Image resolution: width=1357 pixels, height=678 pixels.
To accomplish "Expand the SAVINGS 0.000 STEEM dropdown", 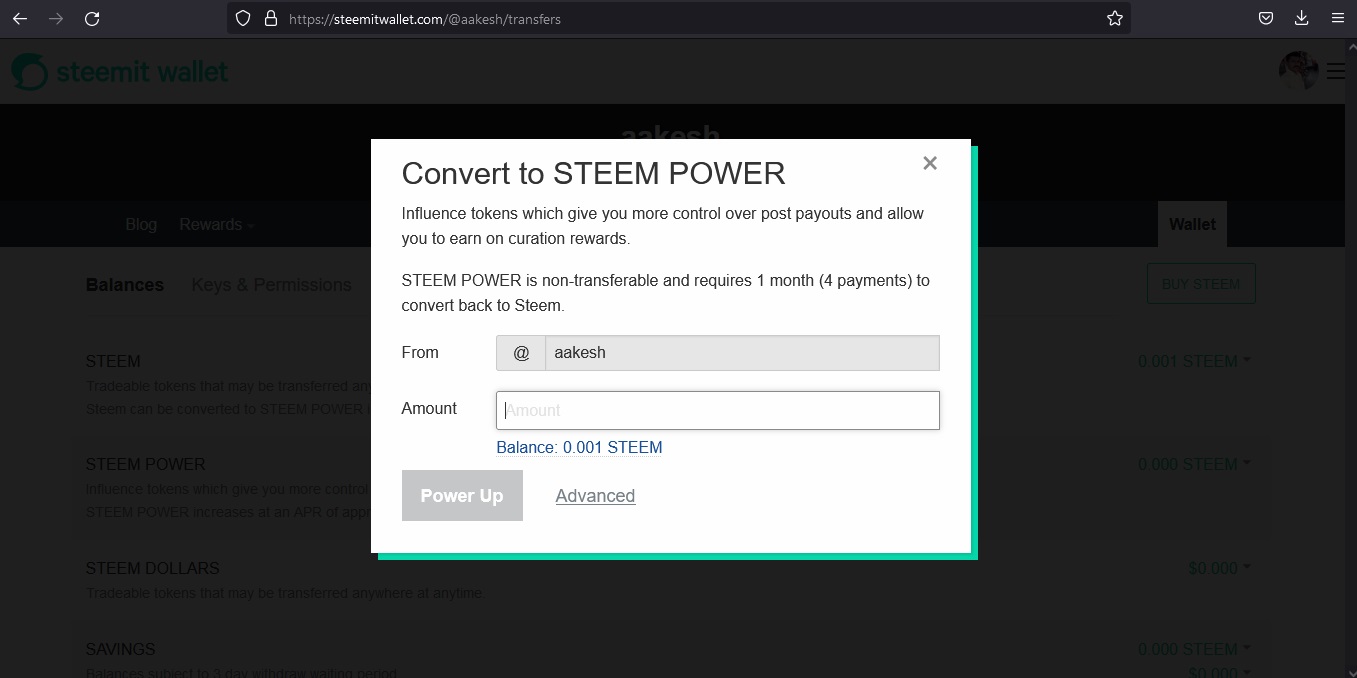I will (x=1194, y=649).
